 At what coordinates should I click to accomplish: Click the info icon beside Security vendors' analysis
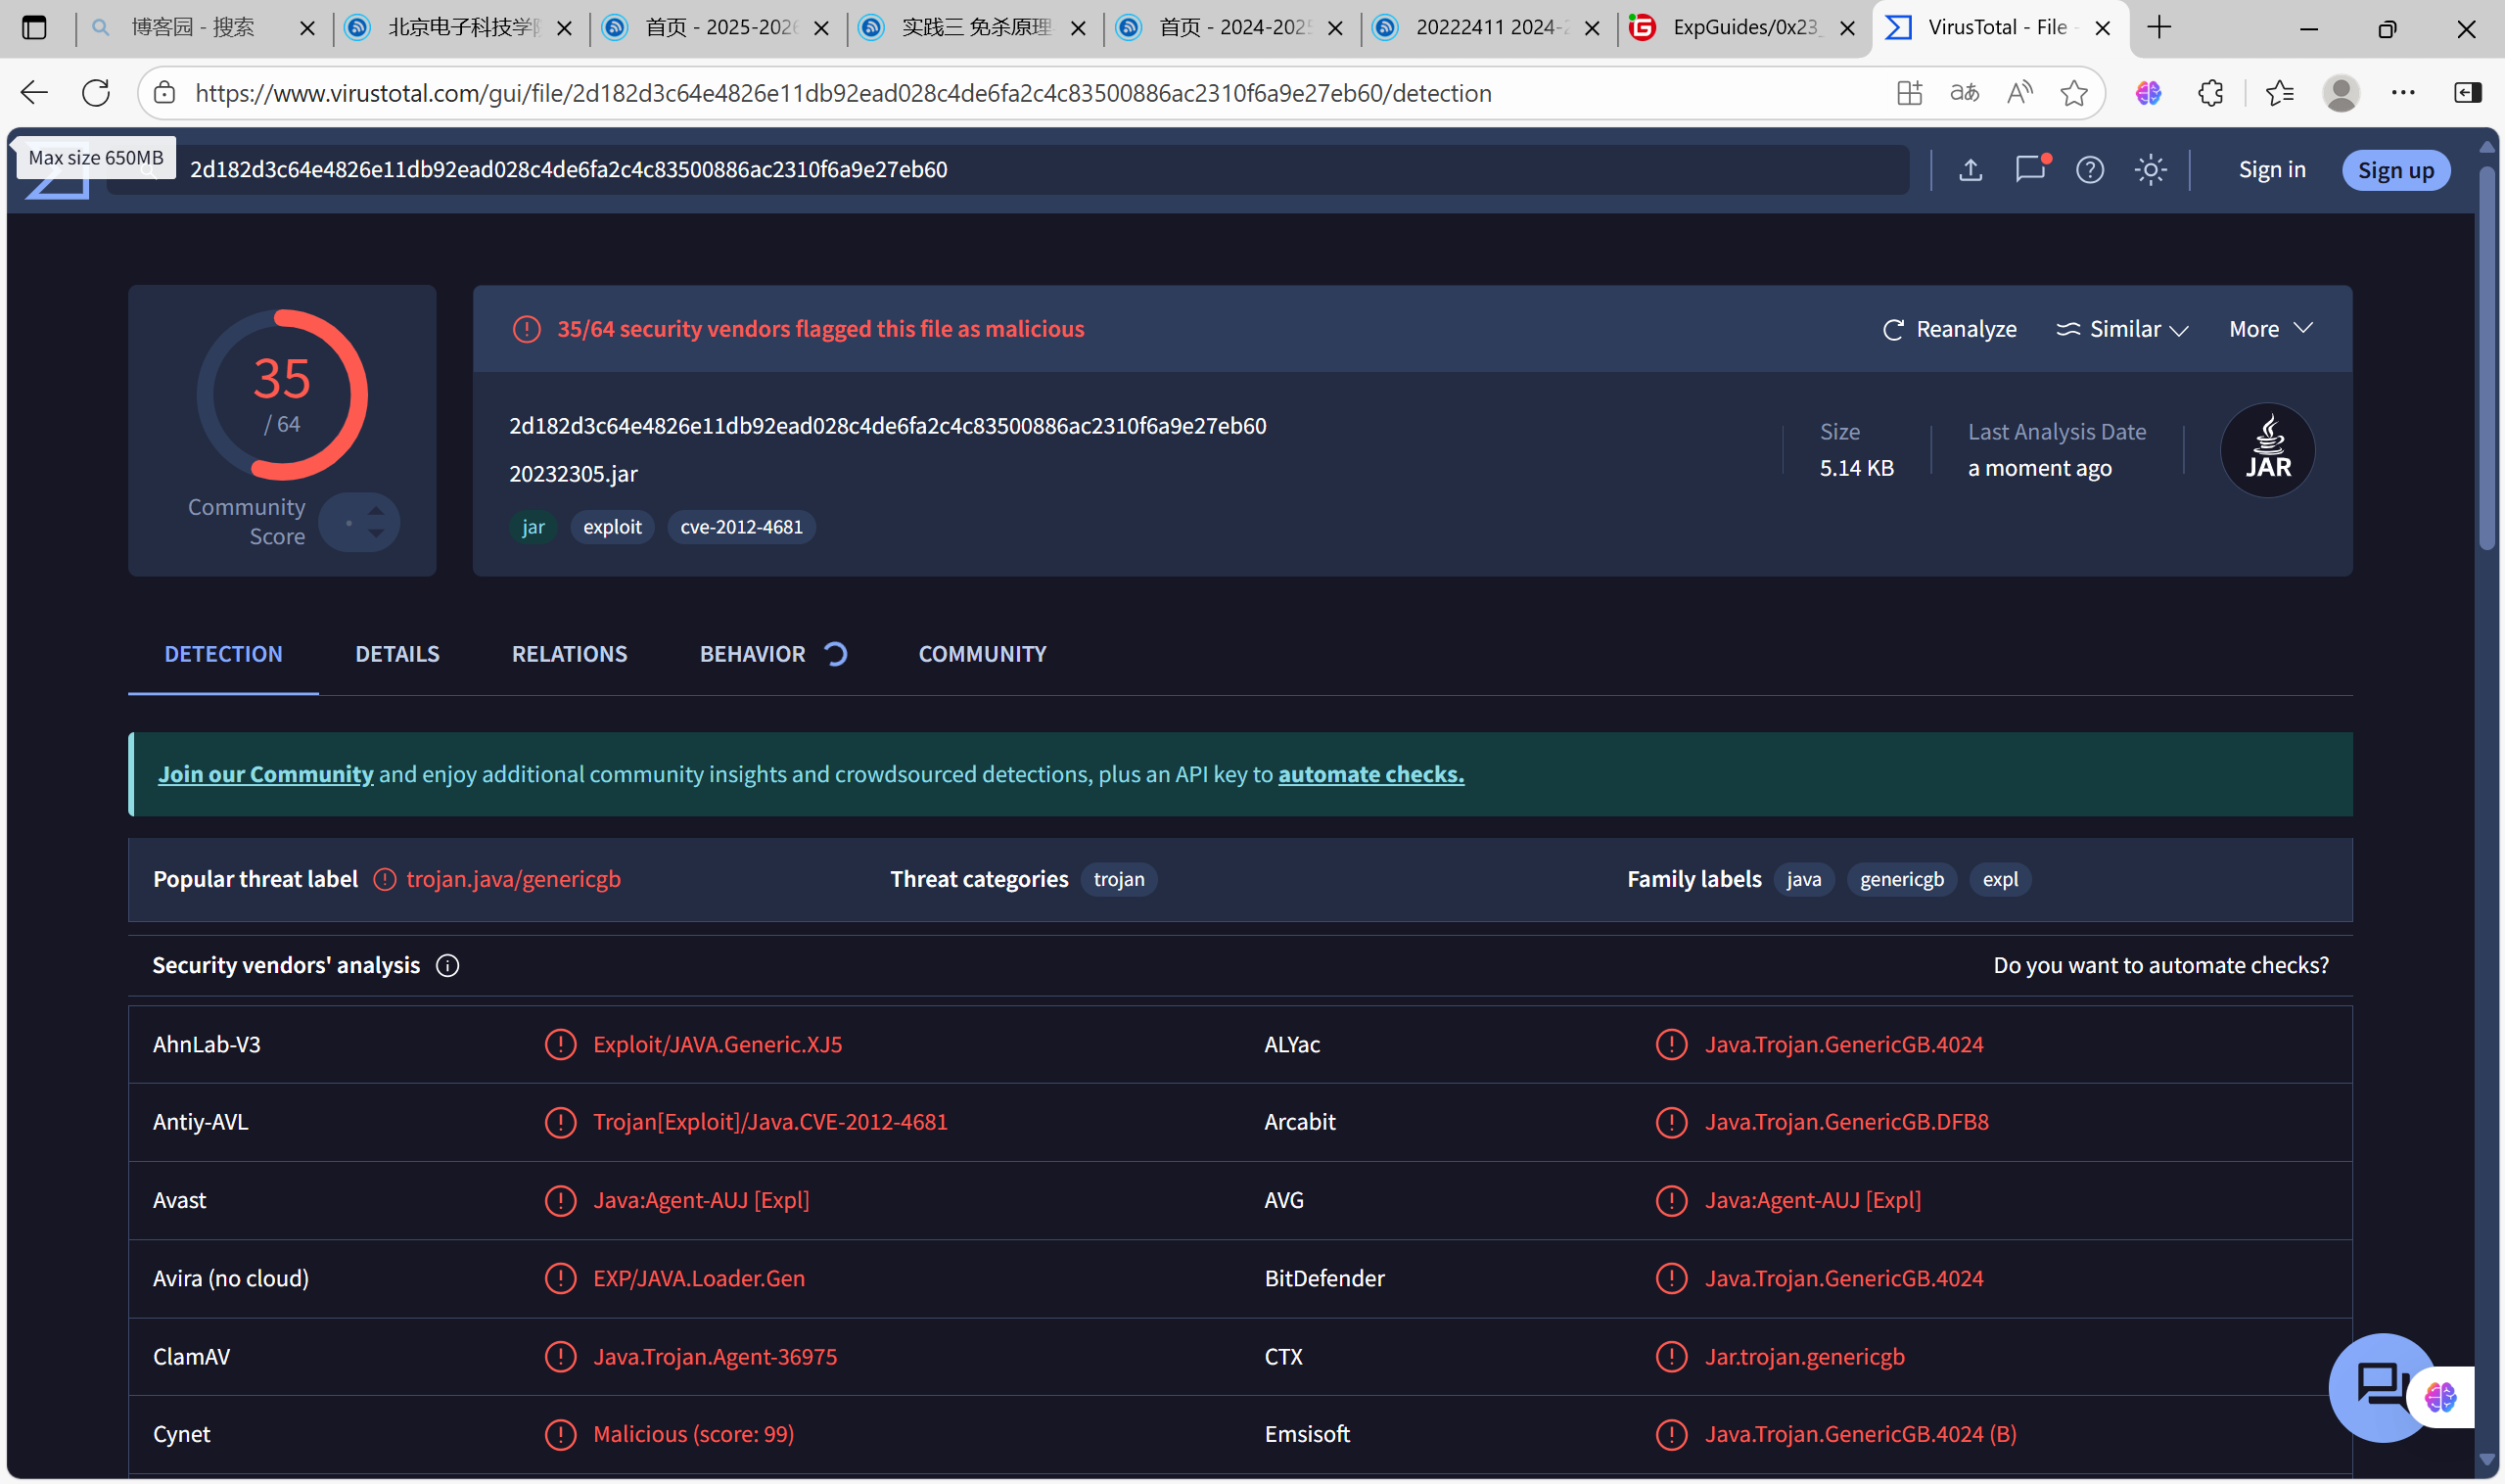click(447, 966)
